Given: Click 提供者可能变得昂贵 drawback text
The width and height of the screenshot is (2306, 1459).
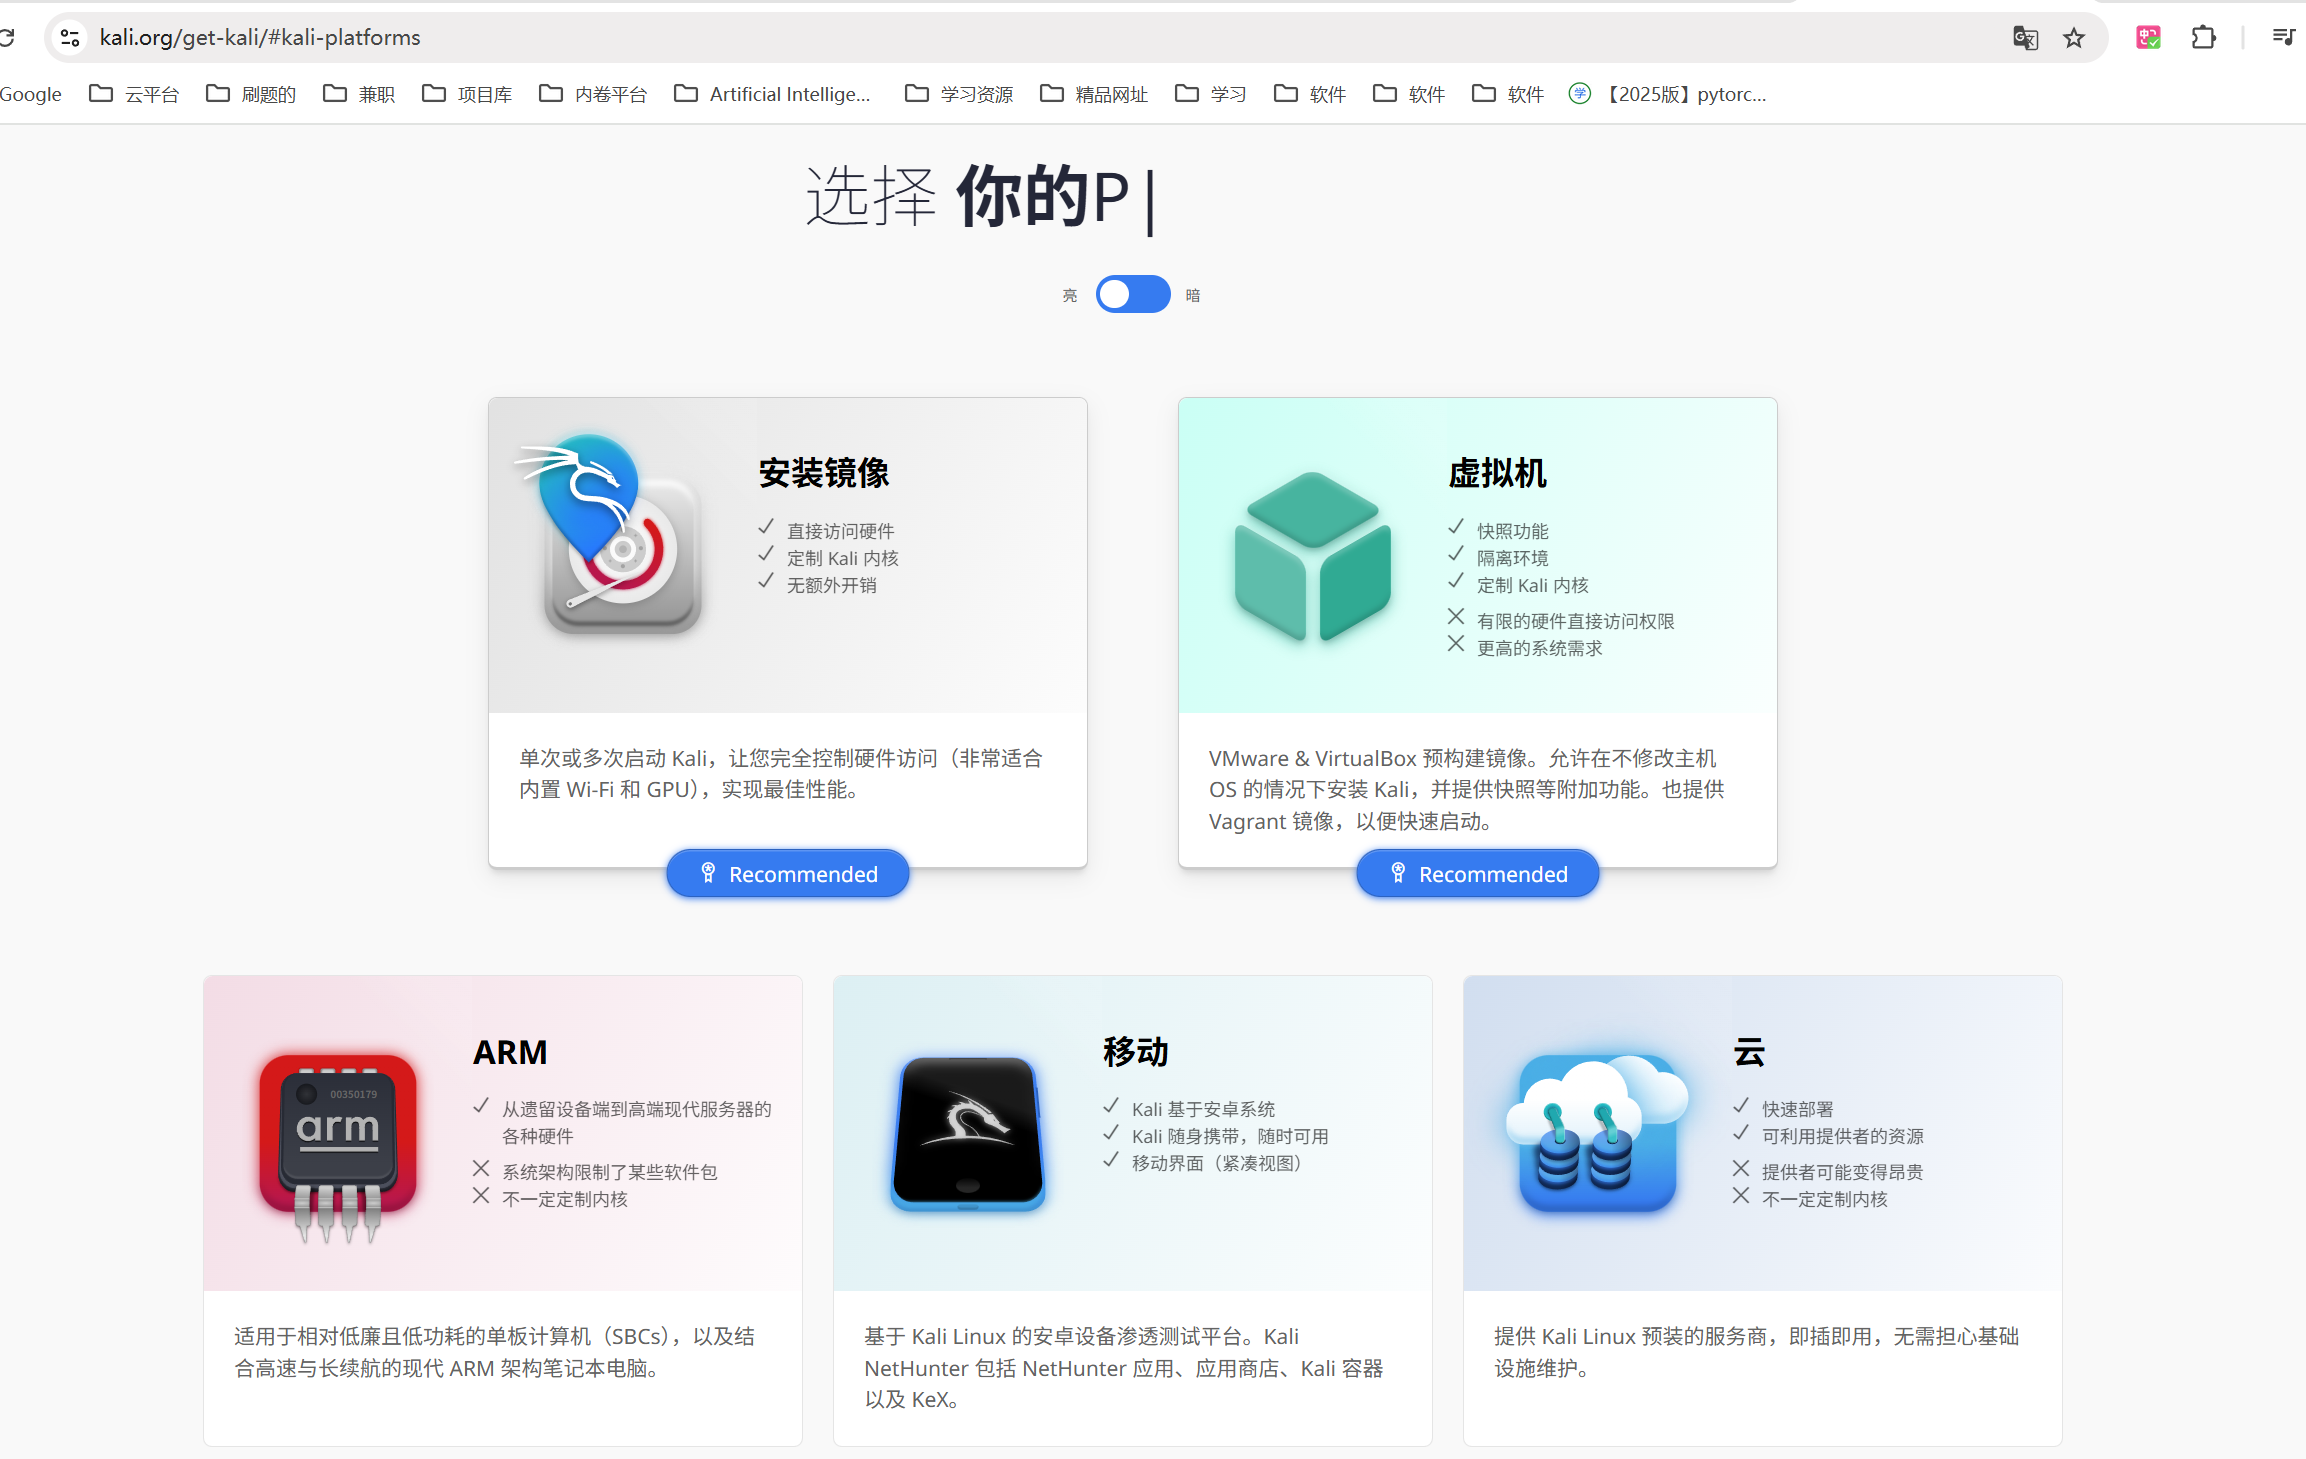Looking at the screenshot, I should pyautogui.click(x=1842, y=1172).
